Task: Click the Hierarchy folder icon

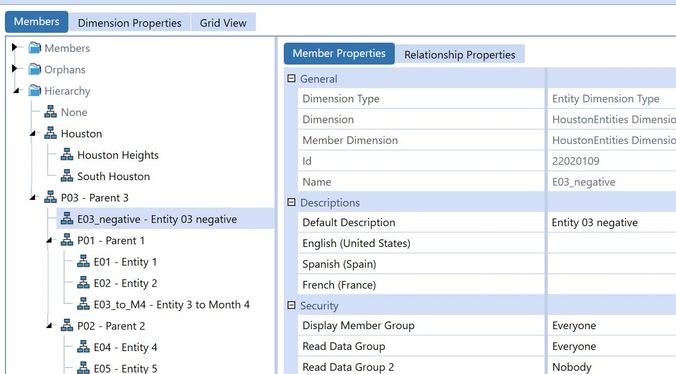Action: coord(34,90)
